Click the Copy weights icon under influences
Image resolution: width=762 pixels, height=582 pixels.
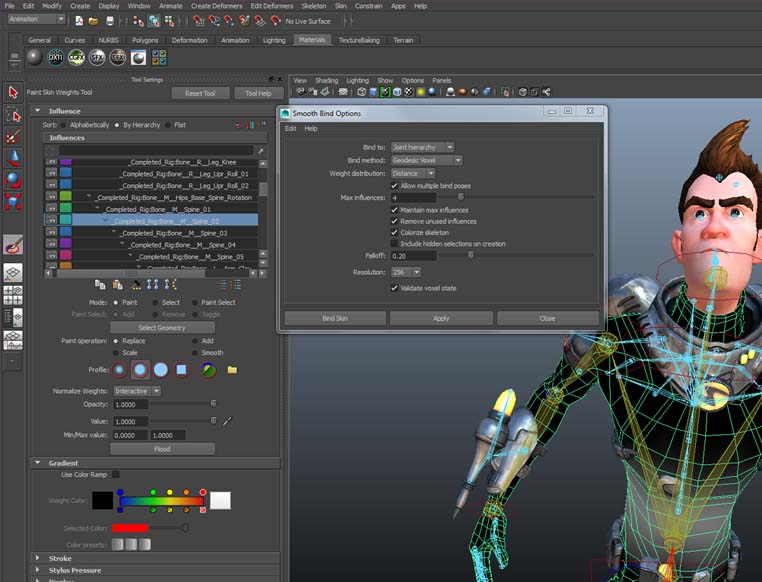pos(100,285)
